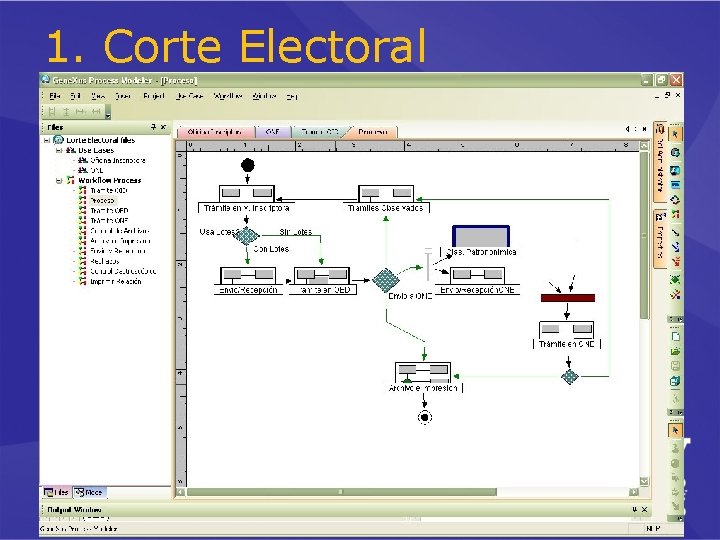
Task: Select the highlighted arrow tool in lower toolbar
Action: 675,431
